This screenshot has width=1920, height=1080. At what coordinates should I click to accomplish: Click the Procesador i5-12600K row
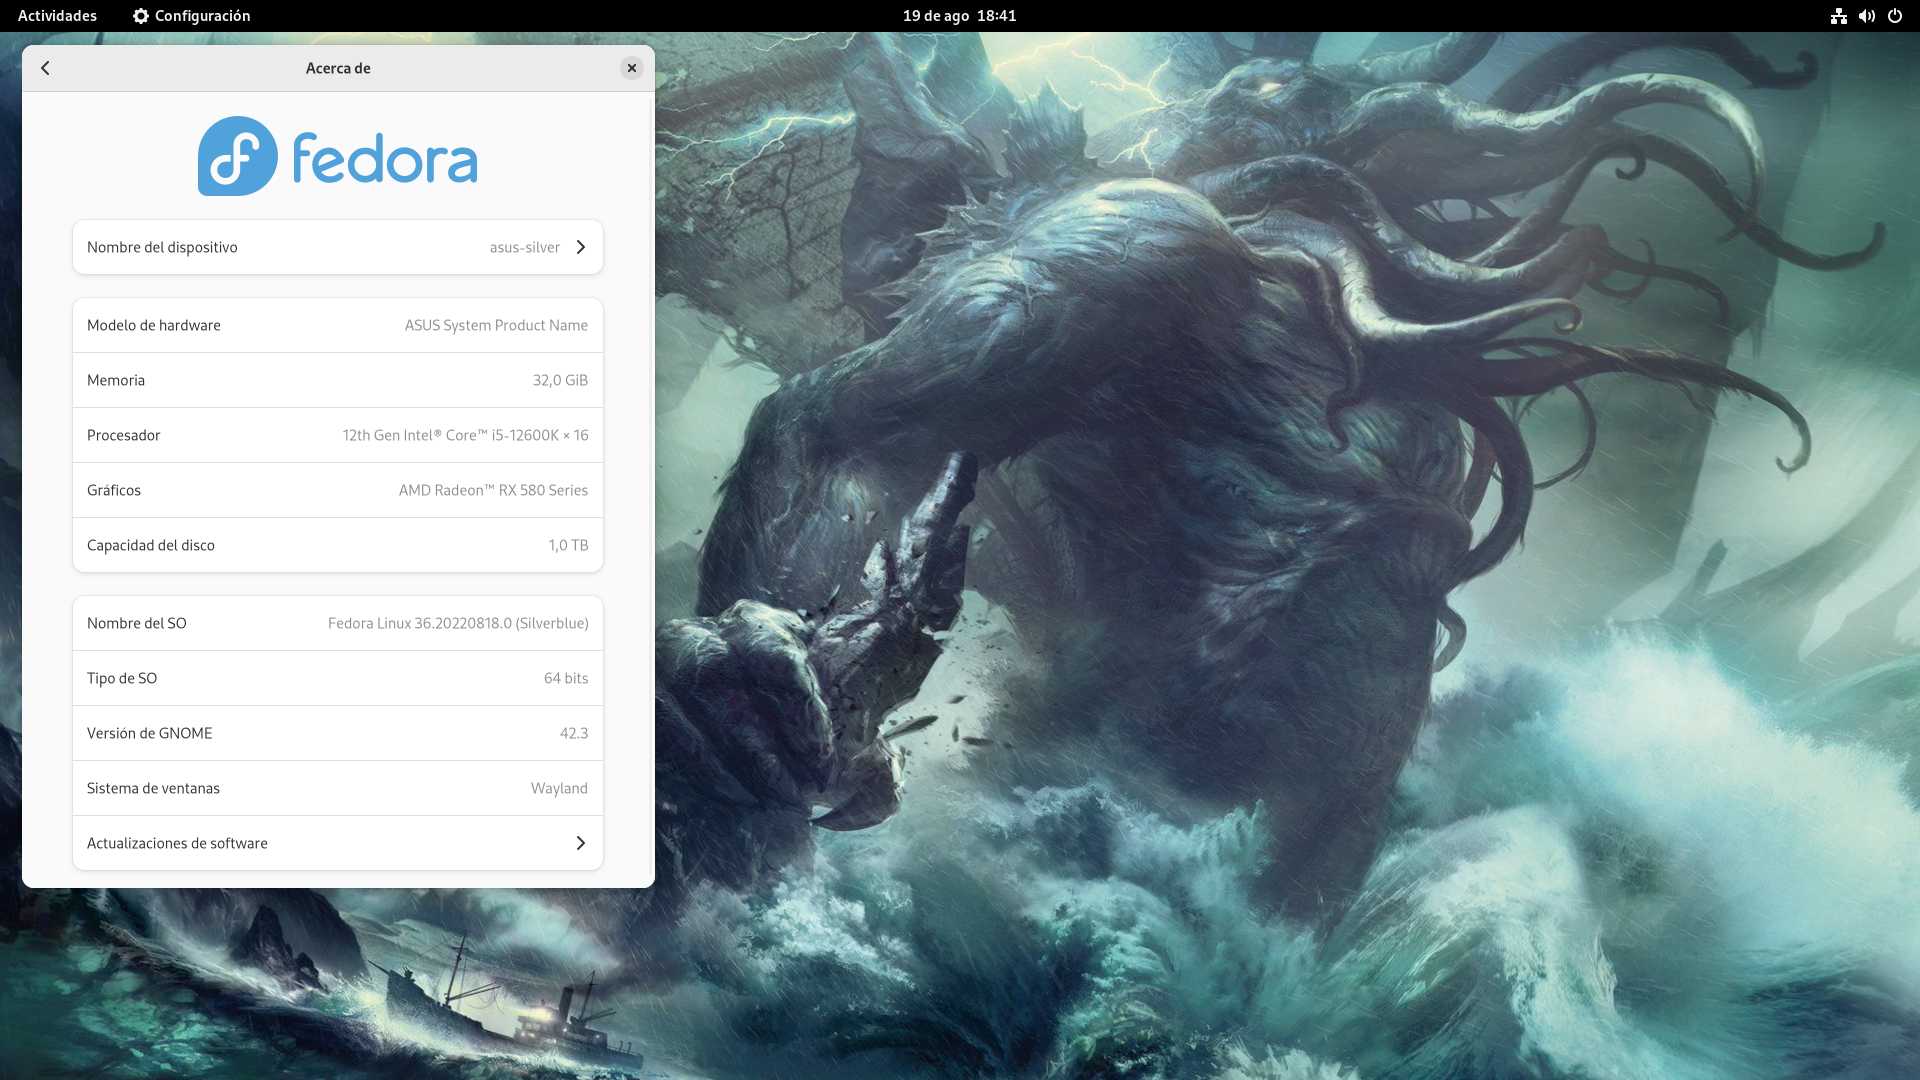coord(337,435)
